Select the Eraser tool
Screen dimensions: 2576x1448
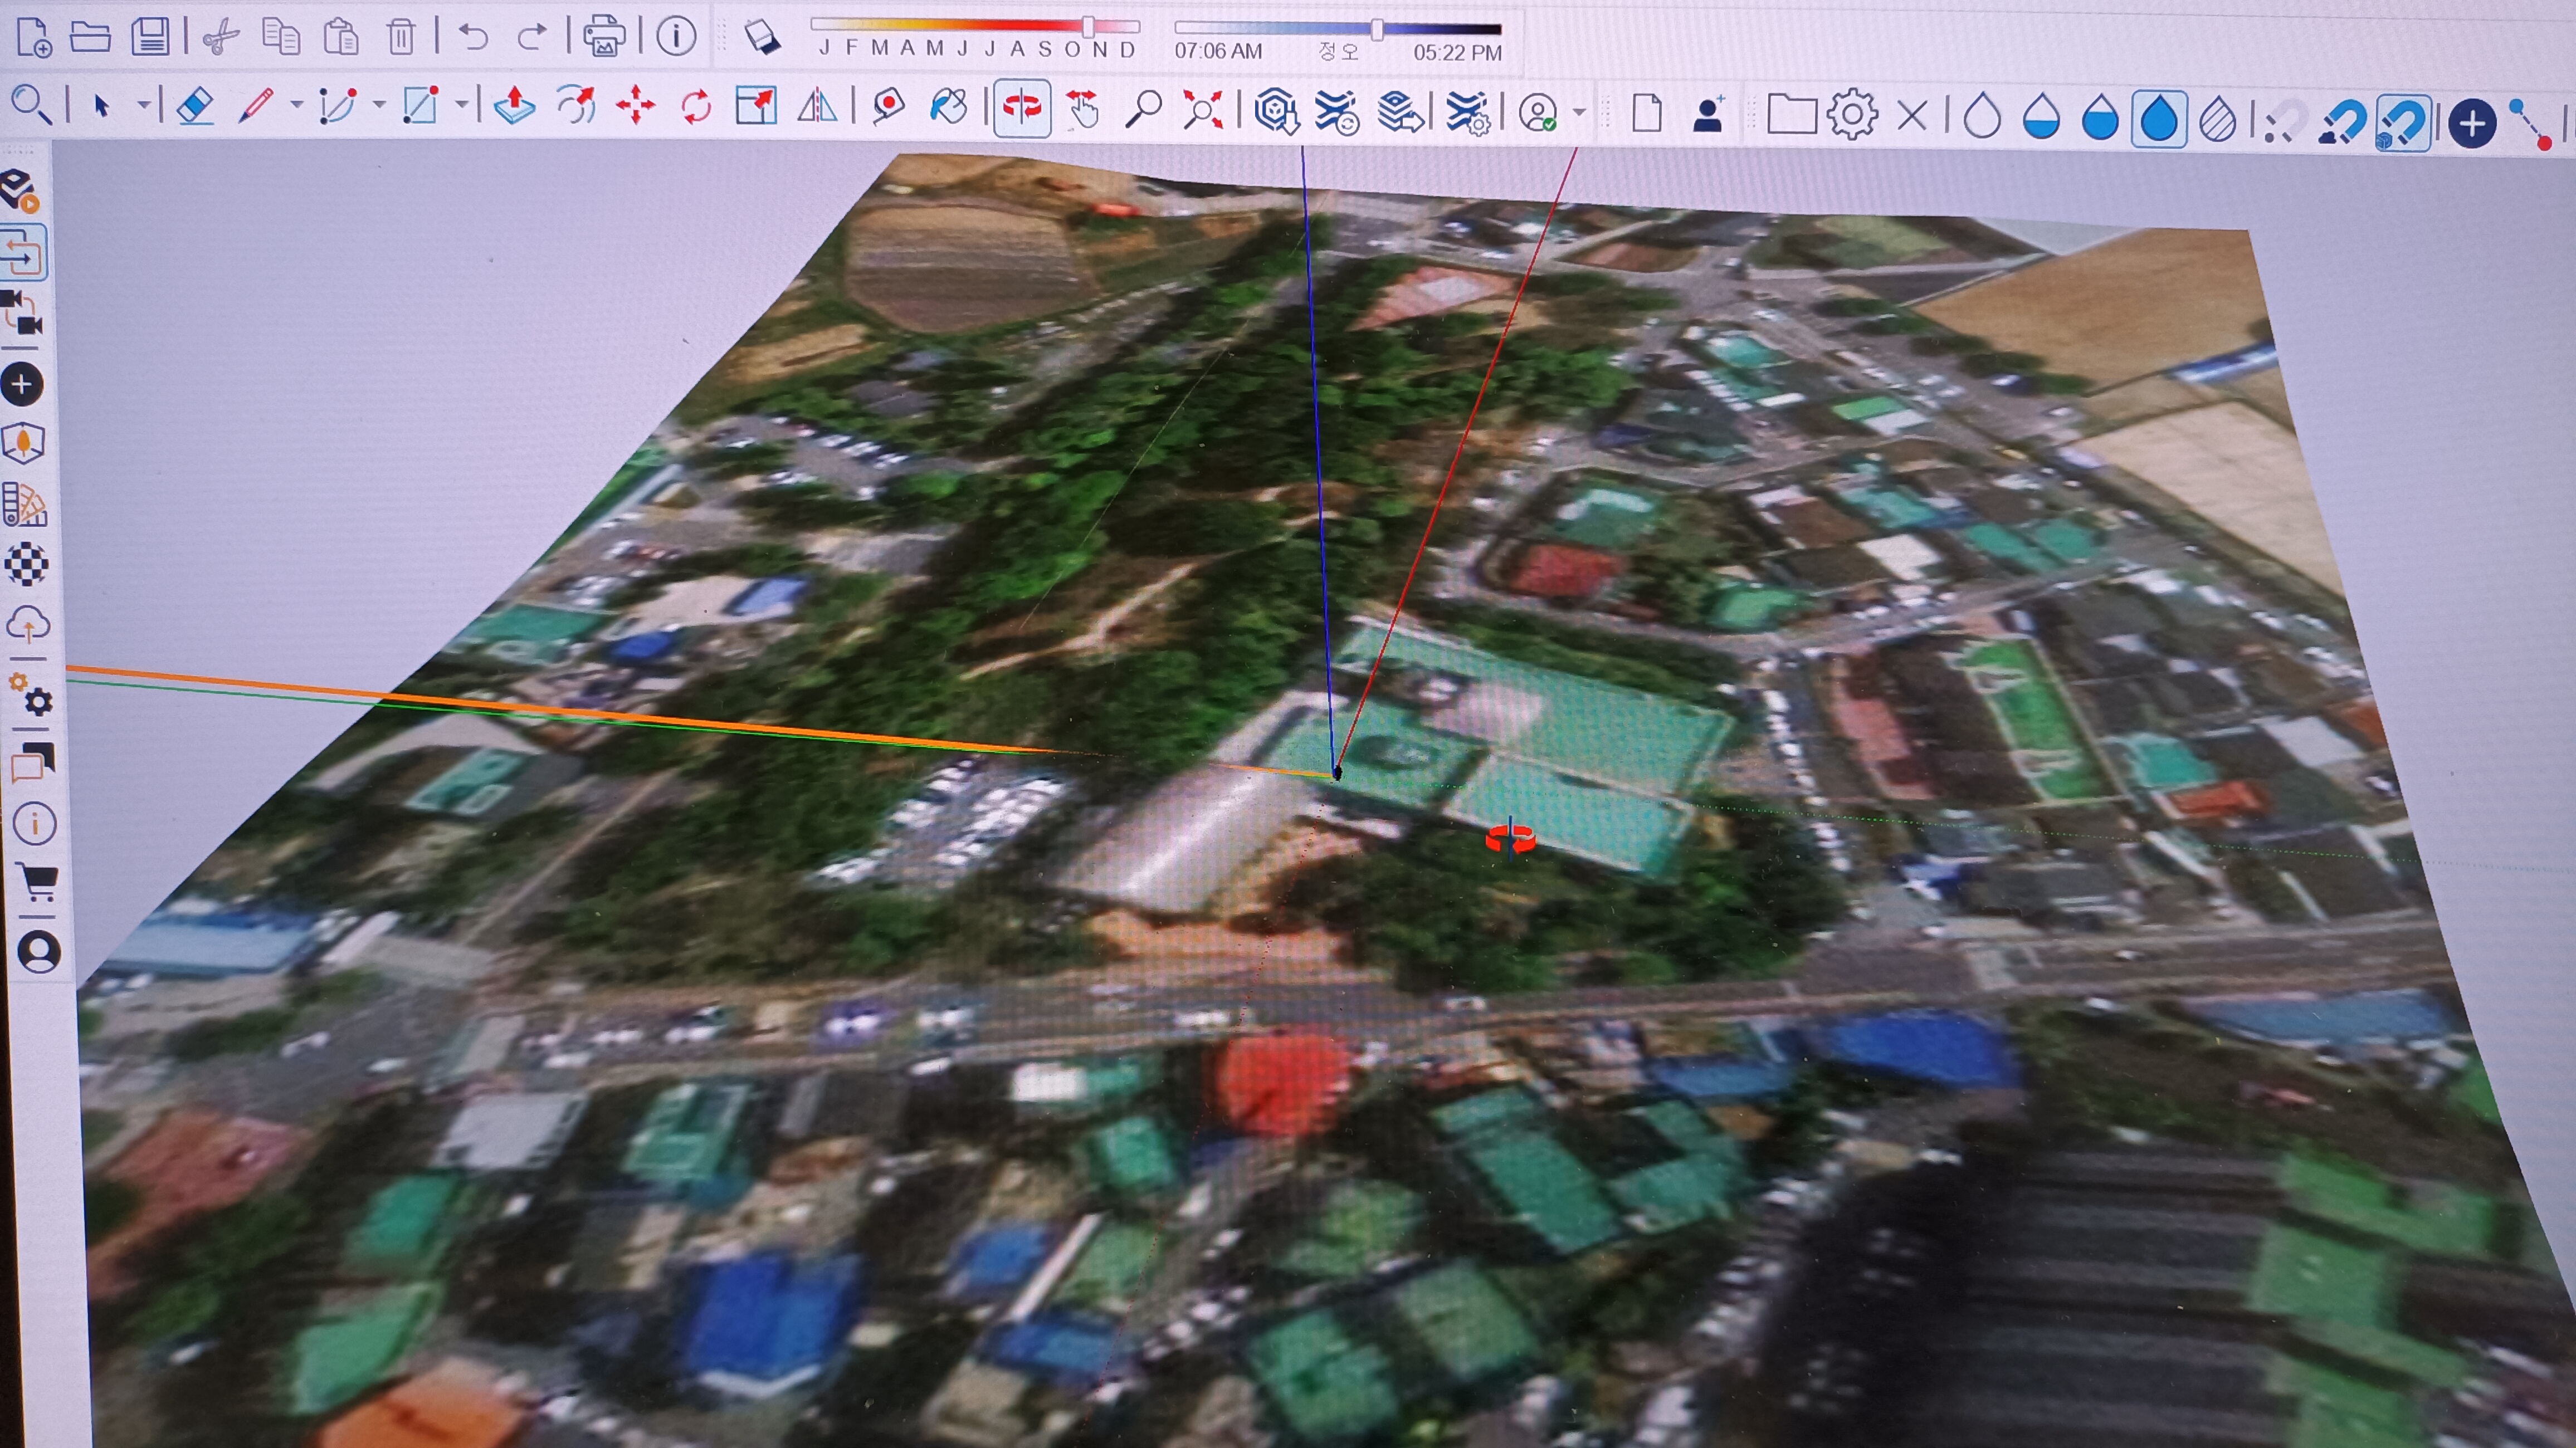pos(195,106)
